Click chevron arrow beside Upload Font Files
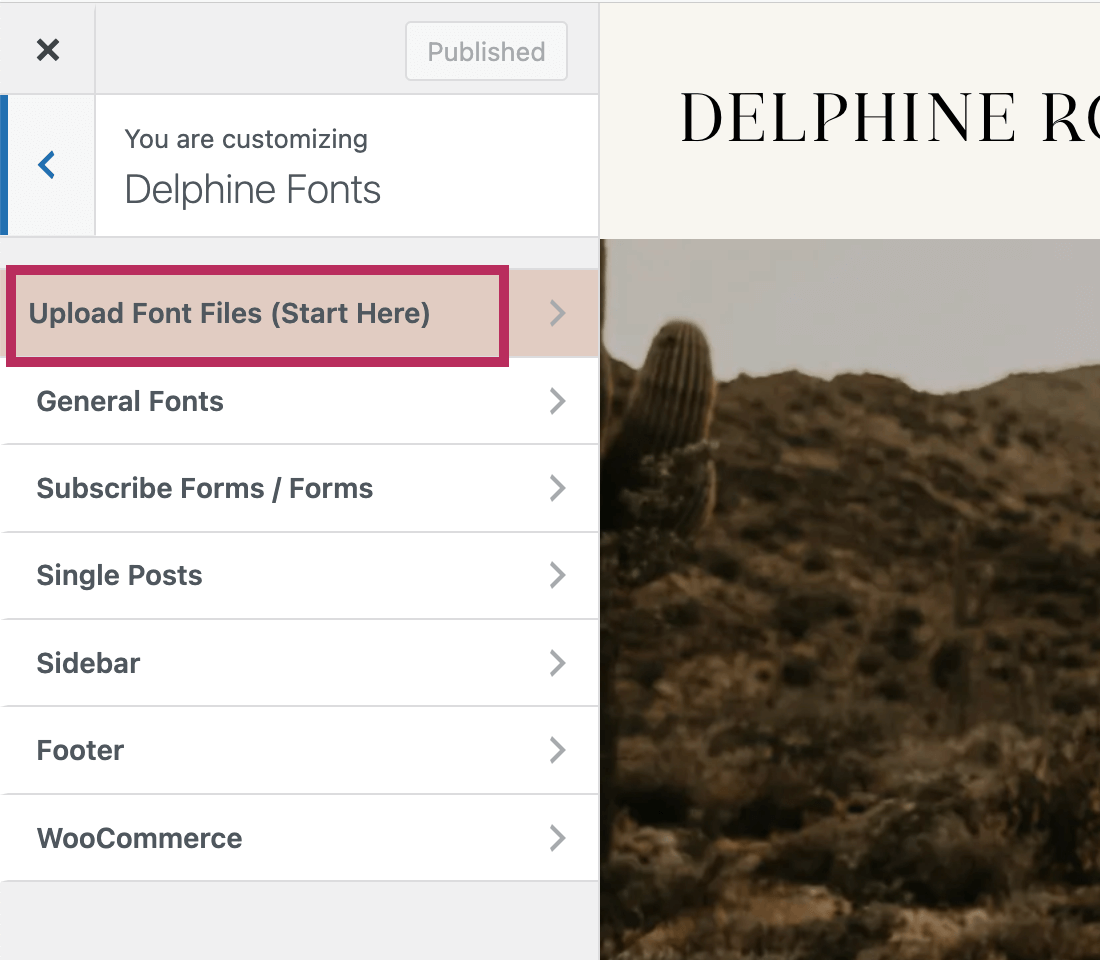Viewport: 1100px width, 960px height. [558, 314]
